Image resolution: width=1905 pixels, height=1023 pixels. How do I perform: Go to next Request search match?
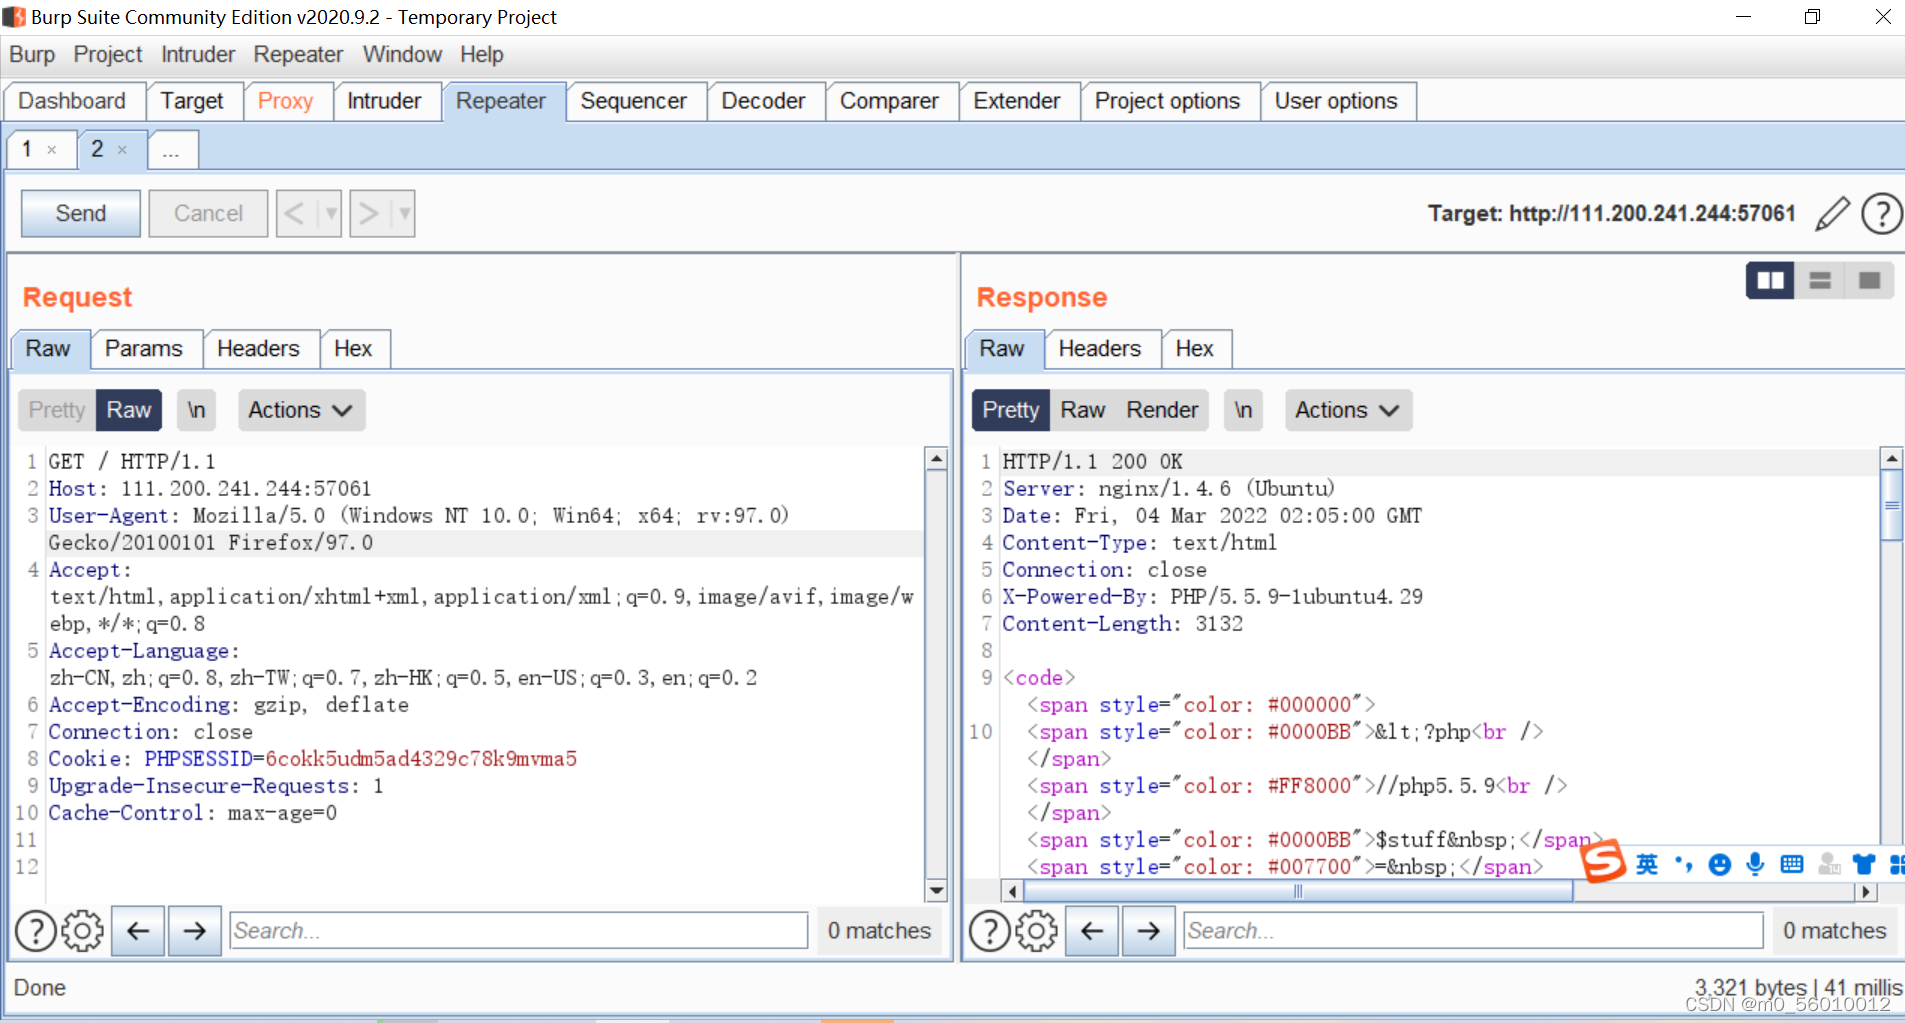[195, 931]
